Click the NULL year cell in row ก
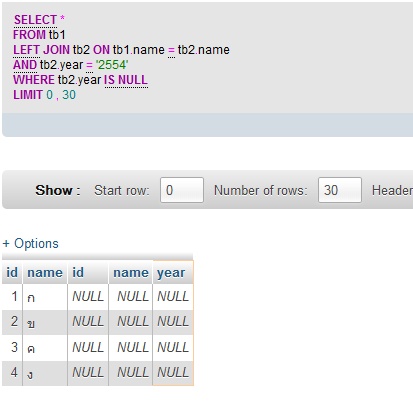Image resolution: width=413 pixels, height=405 pixels. 173,297
